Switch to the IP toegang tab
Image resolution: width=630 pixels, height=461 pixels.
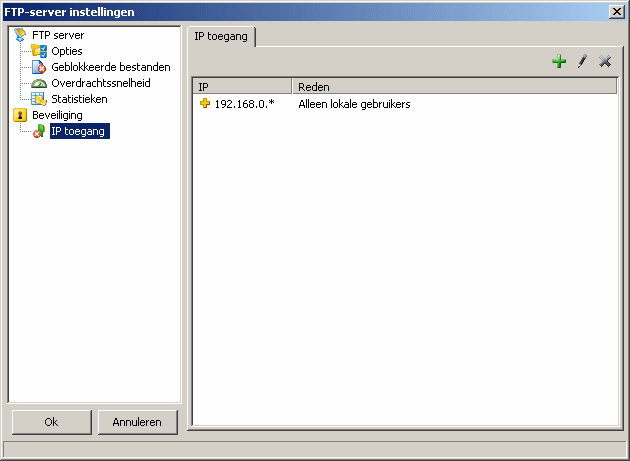pos(221,37)
